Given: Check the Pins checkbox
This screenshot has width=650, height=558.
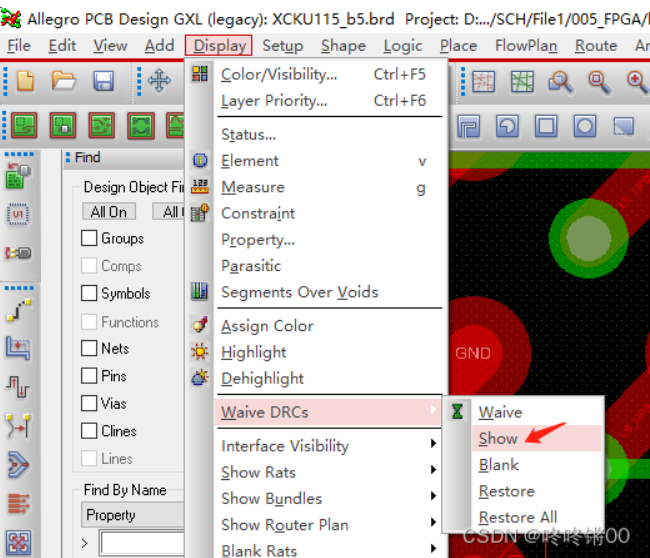Looking at the screenshot, I should [89, 376].
